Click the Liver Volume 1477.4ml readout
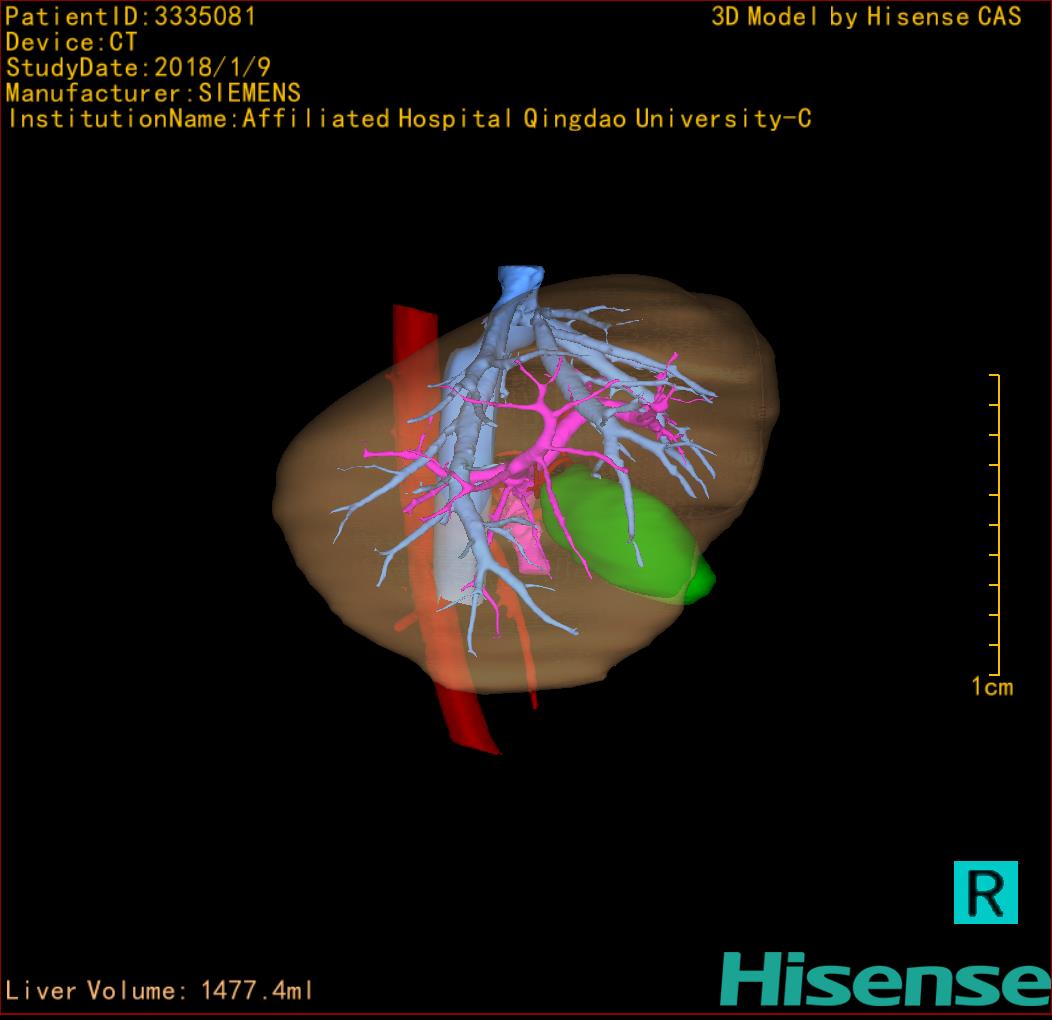Viewport: 1052px width, 1020px height. [x=160, y=991]
